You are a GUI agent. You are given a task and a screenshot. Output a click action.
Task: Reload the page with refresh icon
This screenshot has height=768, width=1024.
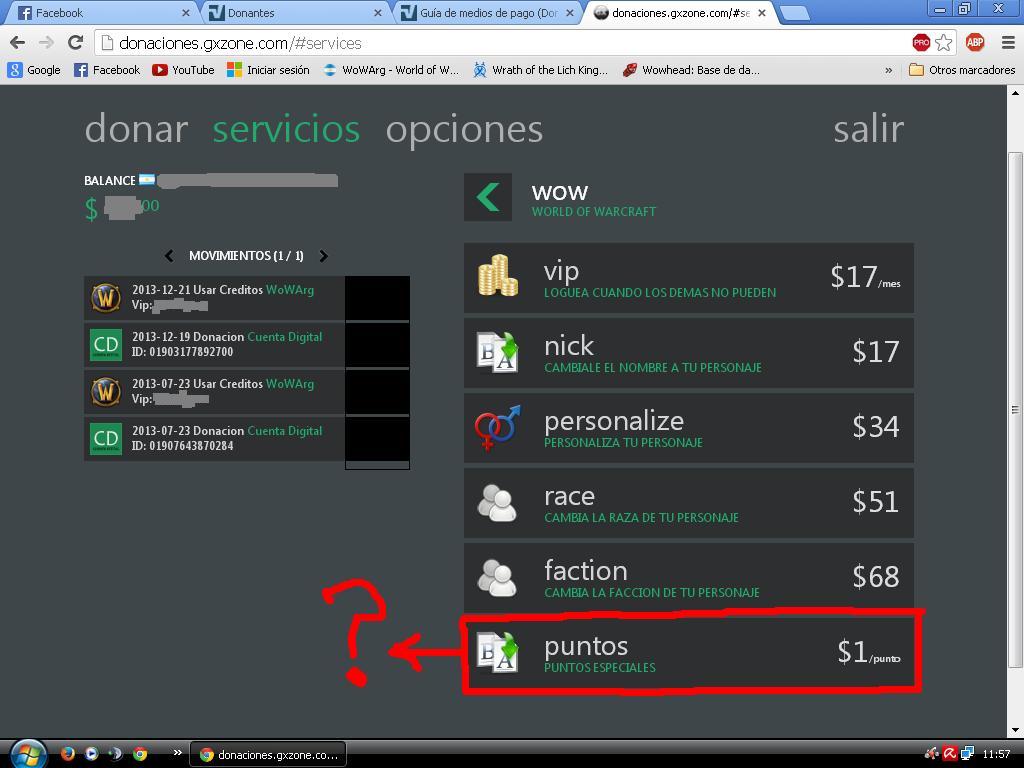(x=76, y=42)
